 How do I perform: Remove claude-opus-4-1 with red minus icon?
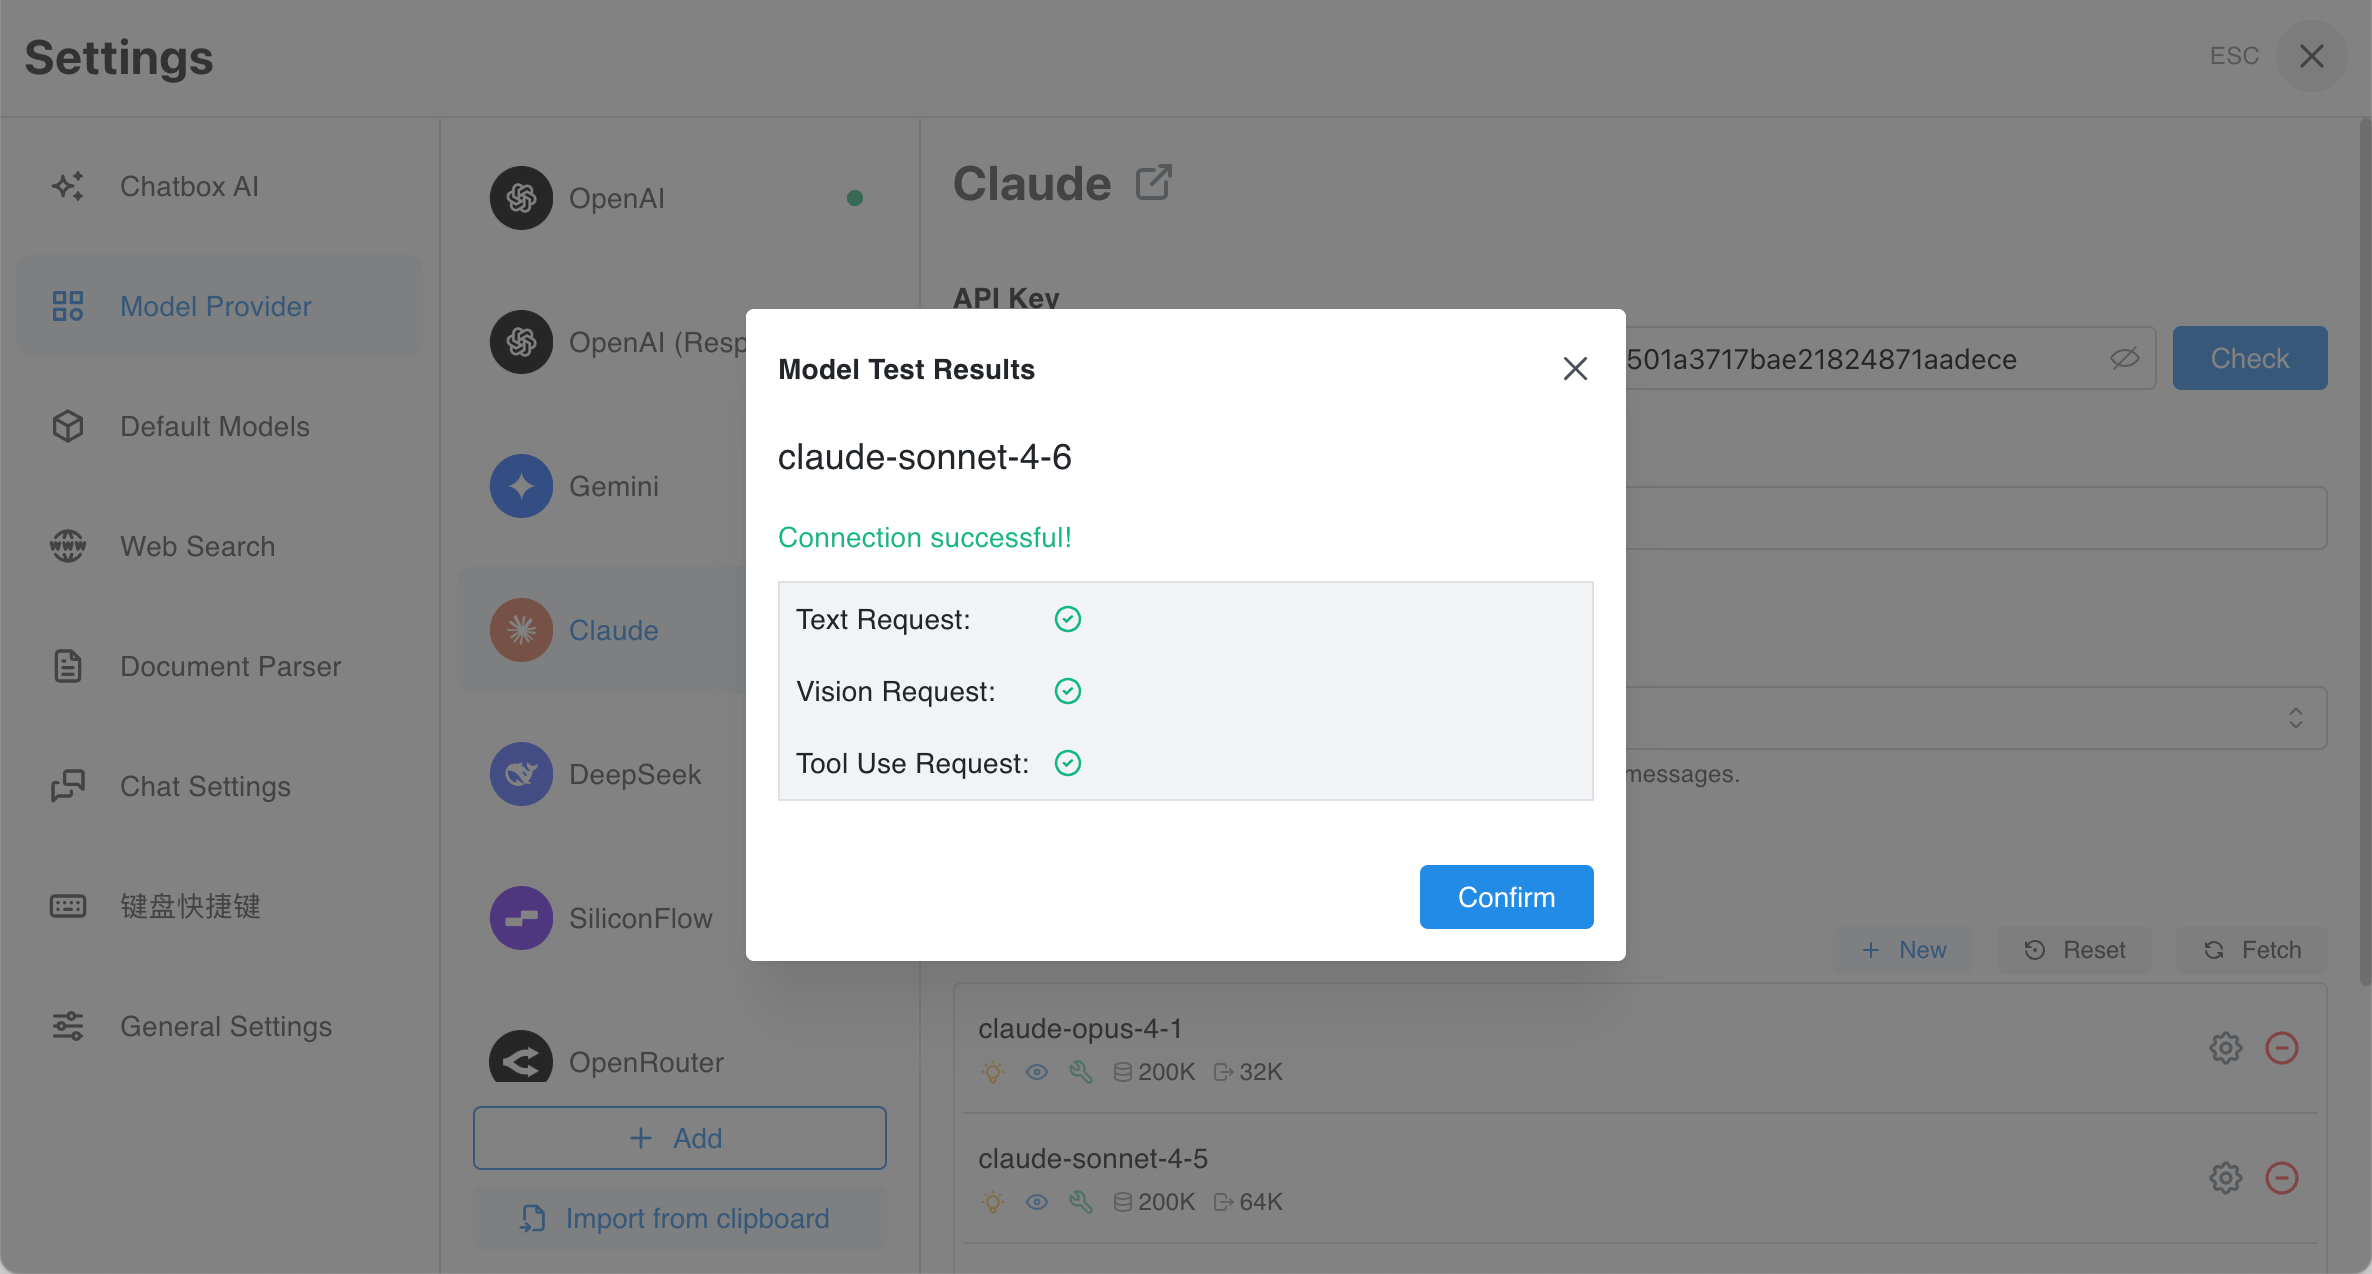(2281, 1048)
